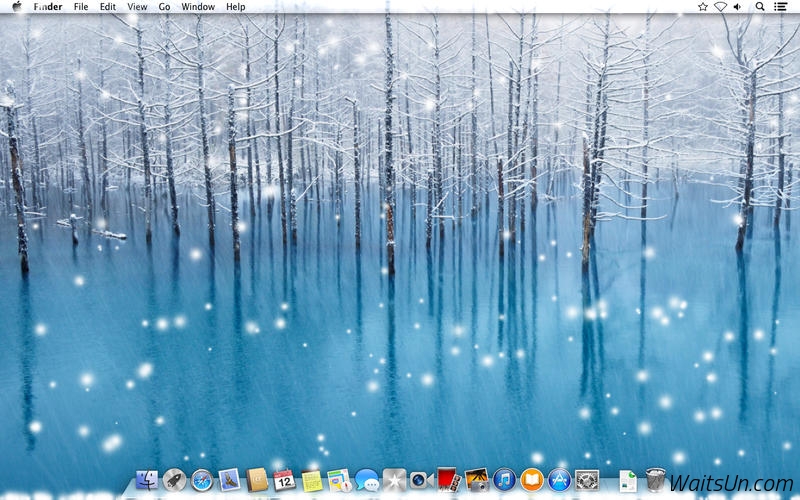This screenshot has height=500, width=800.
Task: Open the Wi-Fi status menu
Action: tap(720, 7)
